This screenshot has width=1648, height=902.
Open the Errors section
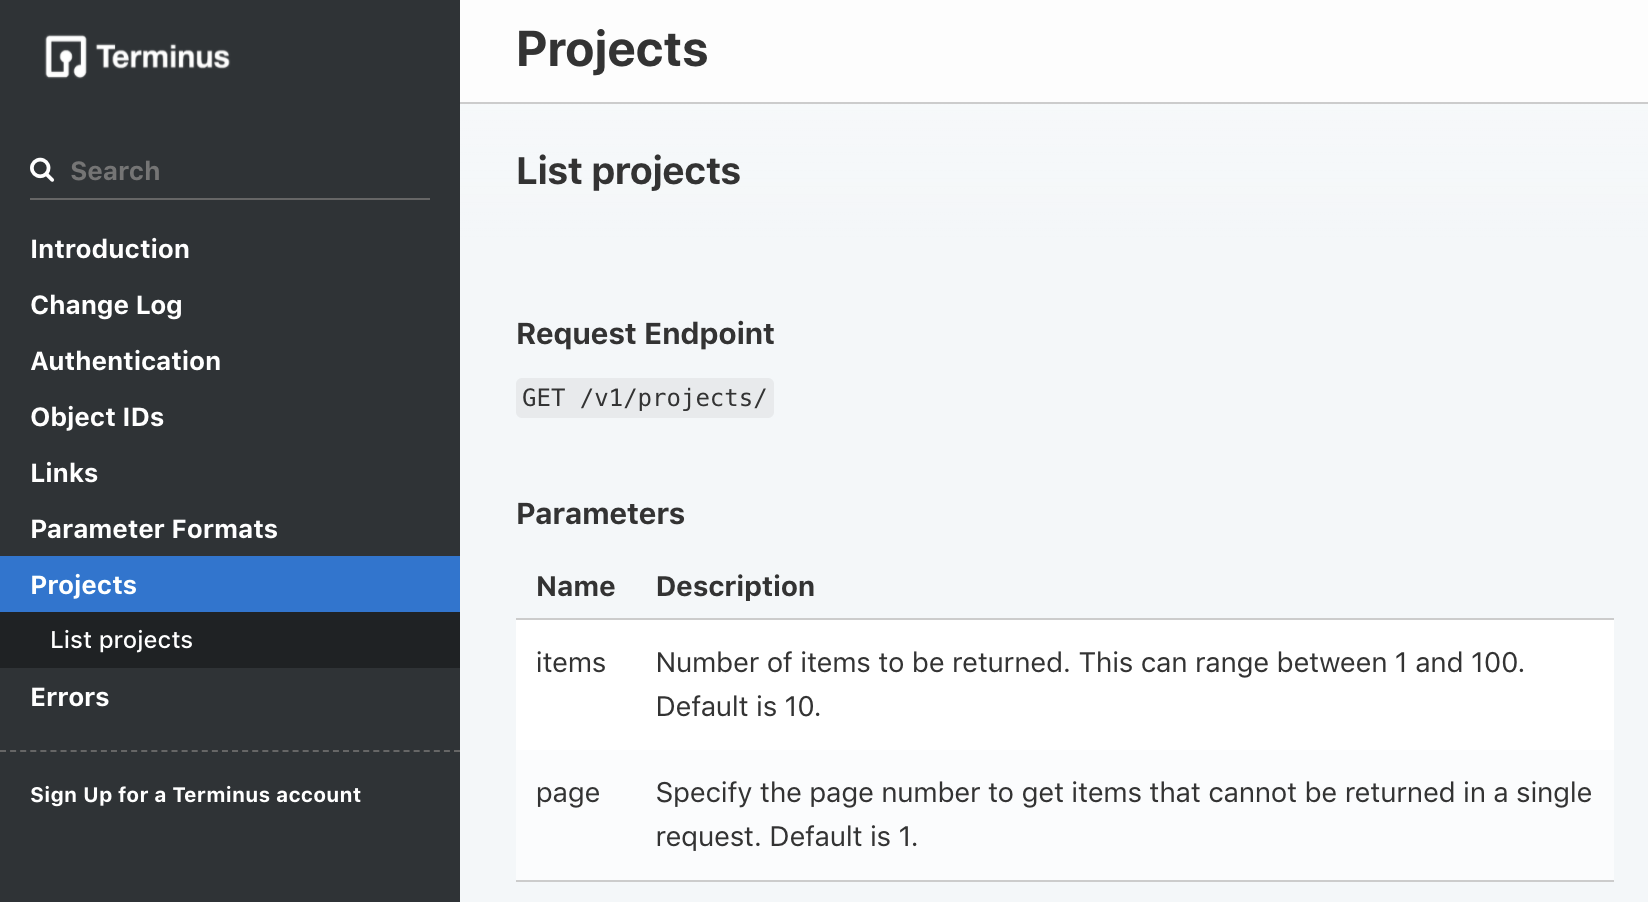click(70, 697)
